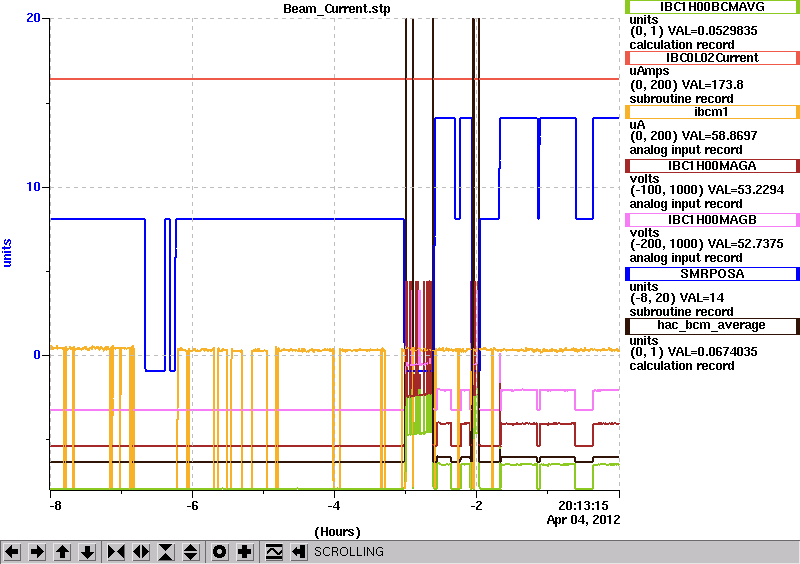Click the circle auto-scale icon
Viewport: 800px width, 564px height.
pyautogui.click(x=220, y=552)
